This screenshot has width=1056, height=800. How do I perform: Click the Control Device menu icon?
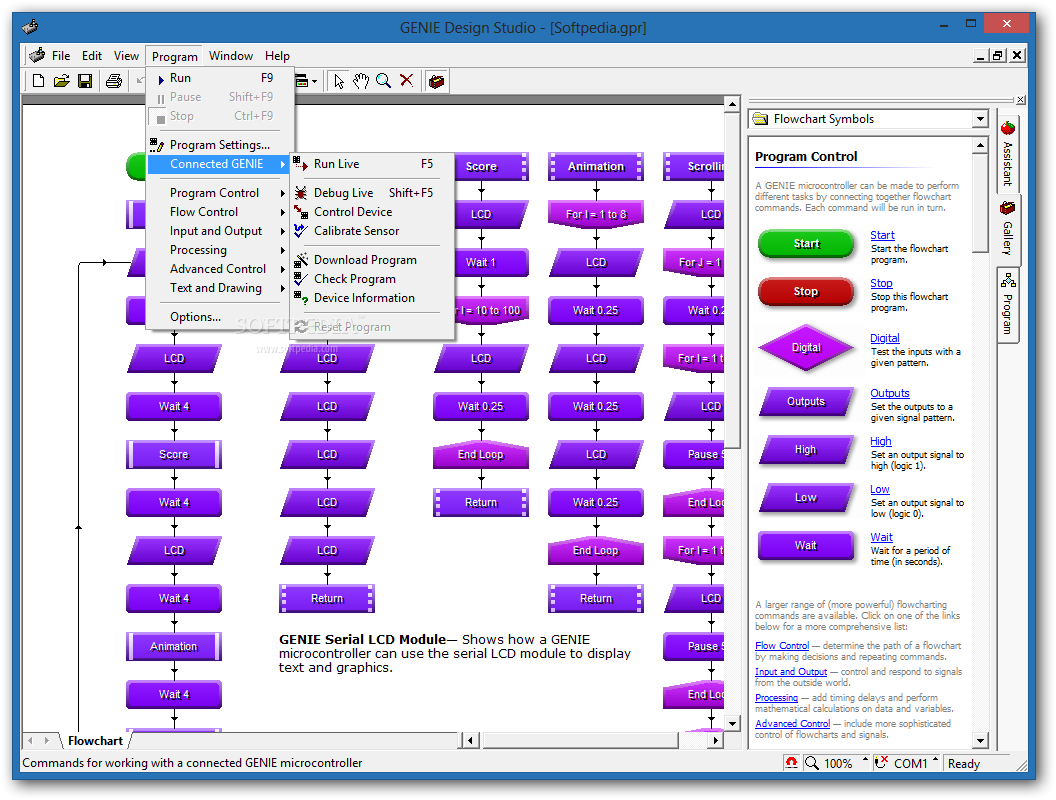point(300,211)
